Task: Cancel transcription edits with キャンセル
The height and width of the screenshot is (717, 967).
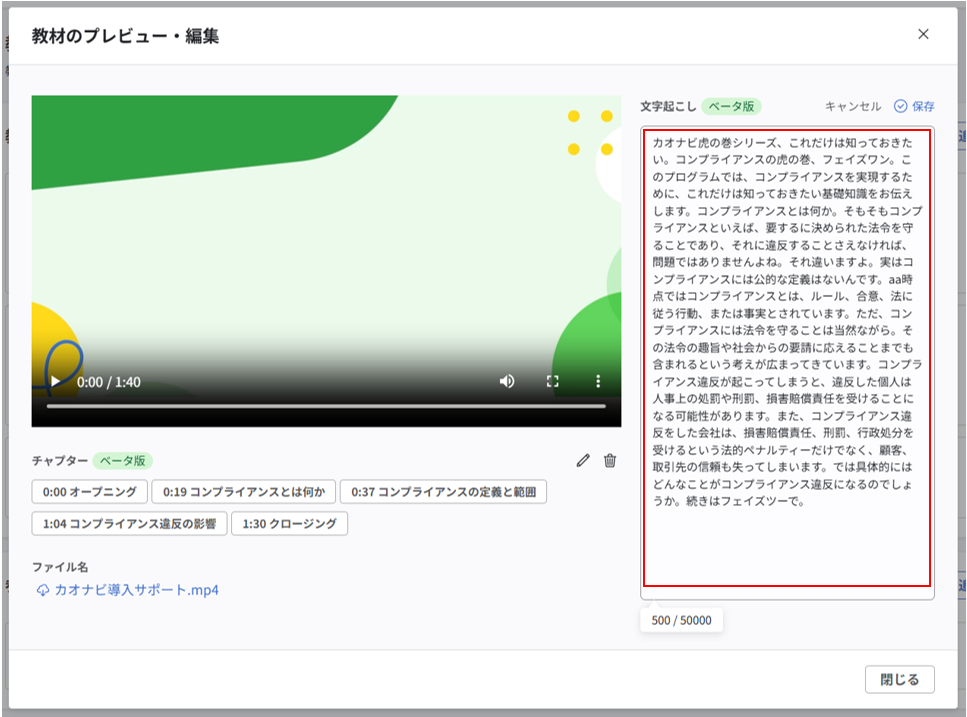Action: [856, 105]
